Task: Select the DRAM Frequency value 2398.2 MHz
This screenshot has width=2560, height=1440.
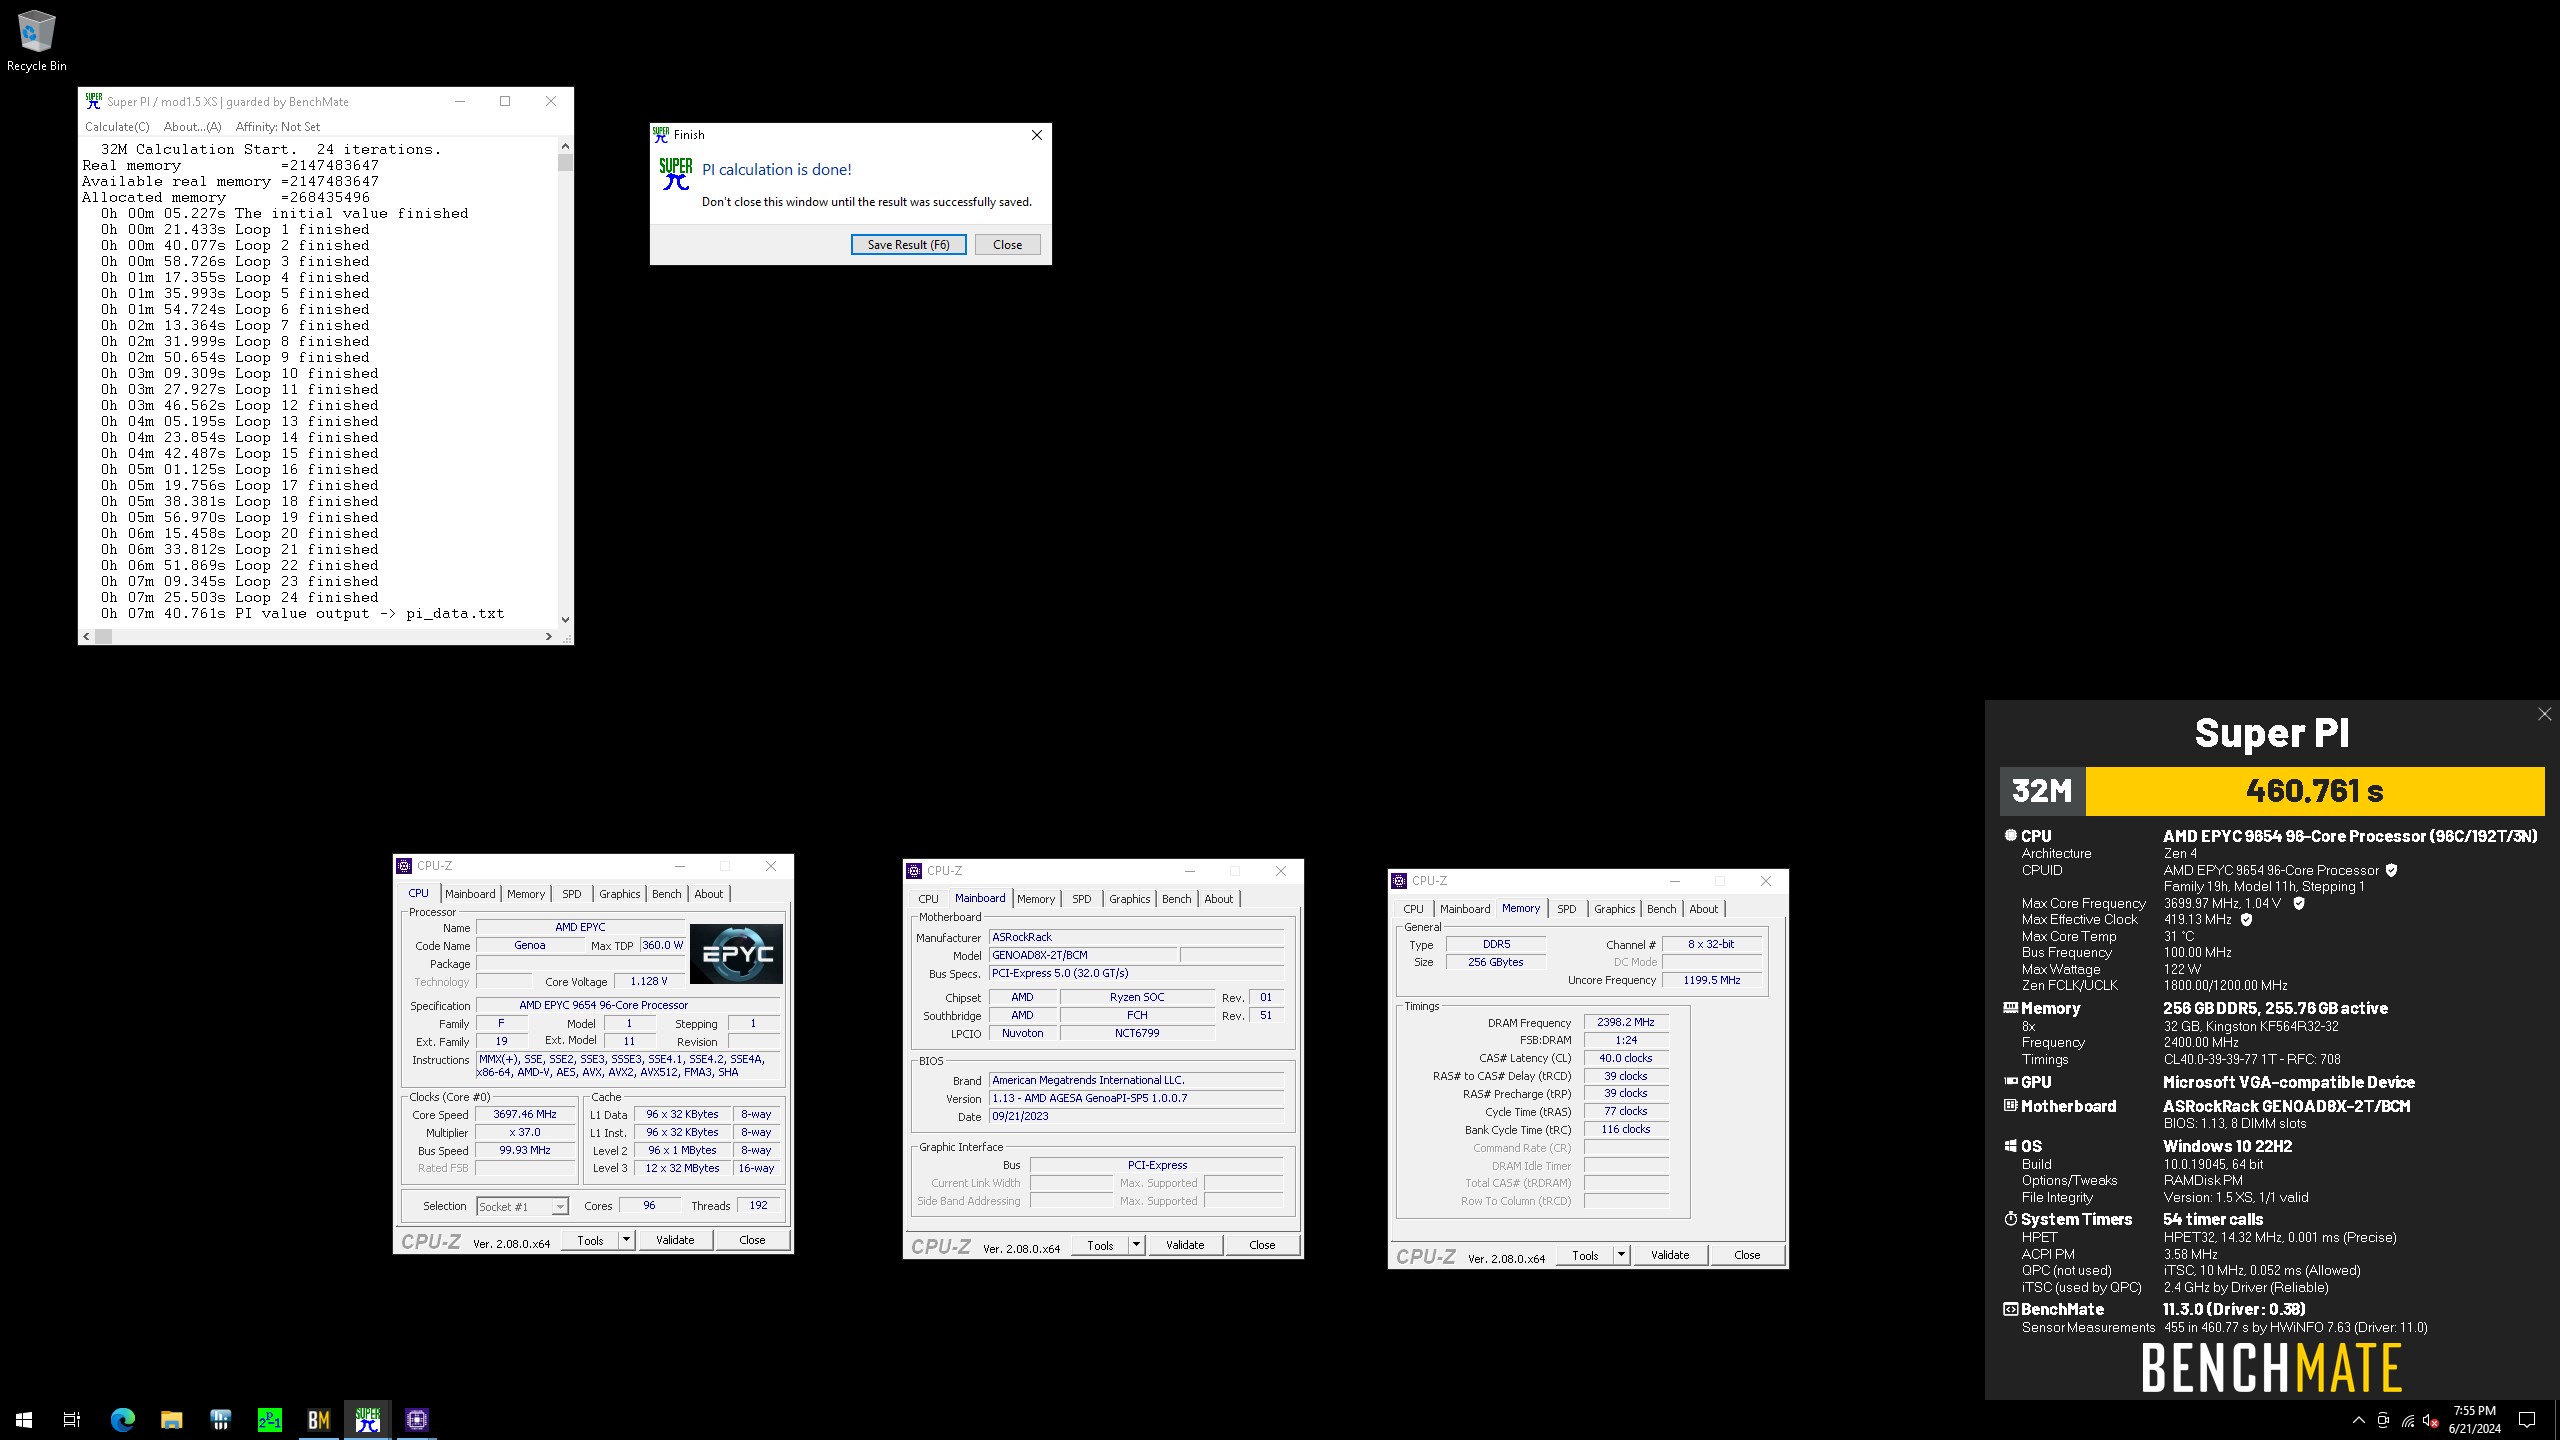Action: coord(1626,1022)
